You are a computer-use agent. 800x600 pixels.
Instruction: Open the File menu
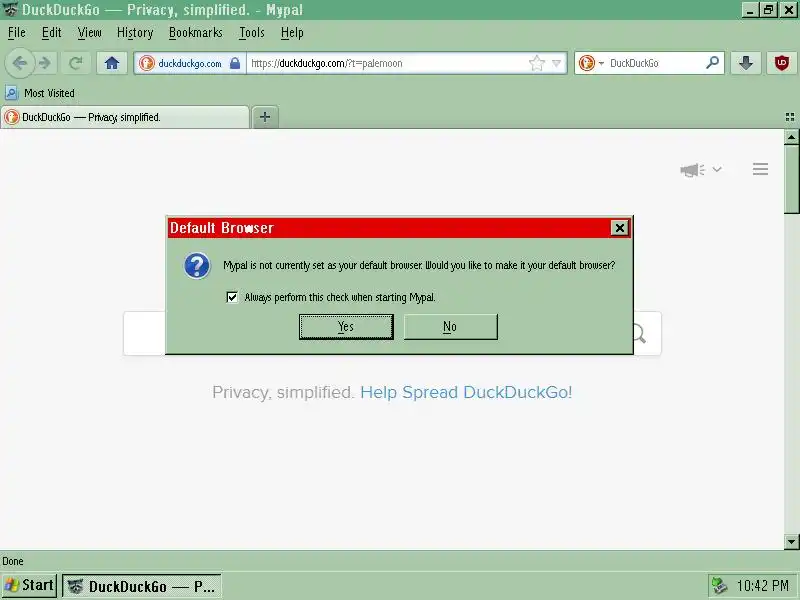click(16, 33)
